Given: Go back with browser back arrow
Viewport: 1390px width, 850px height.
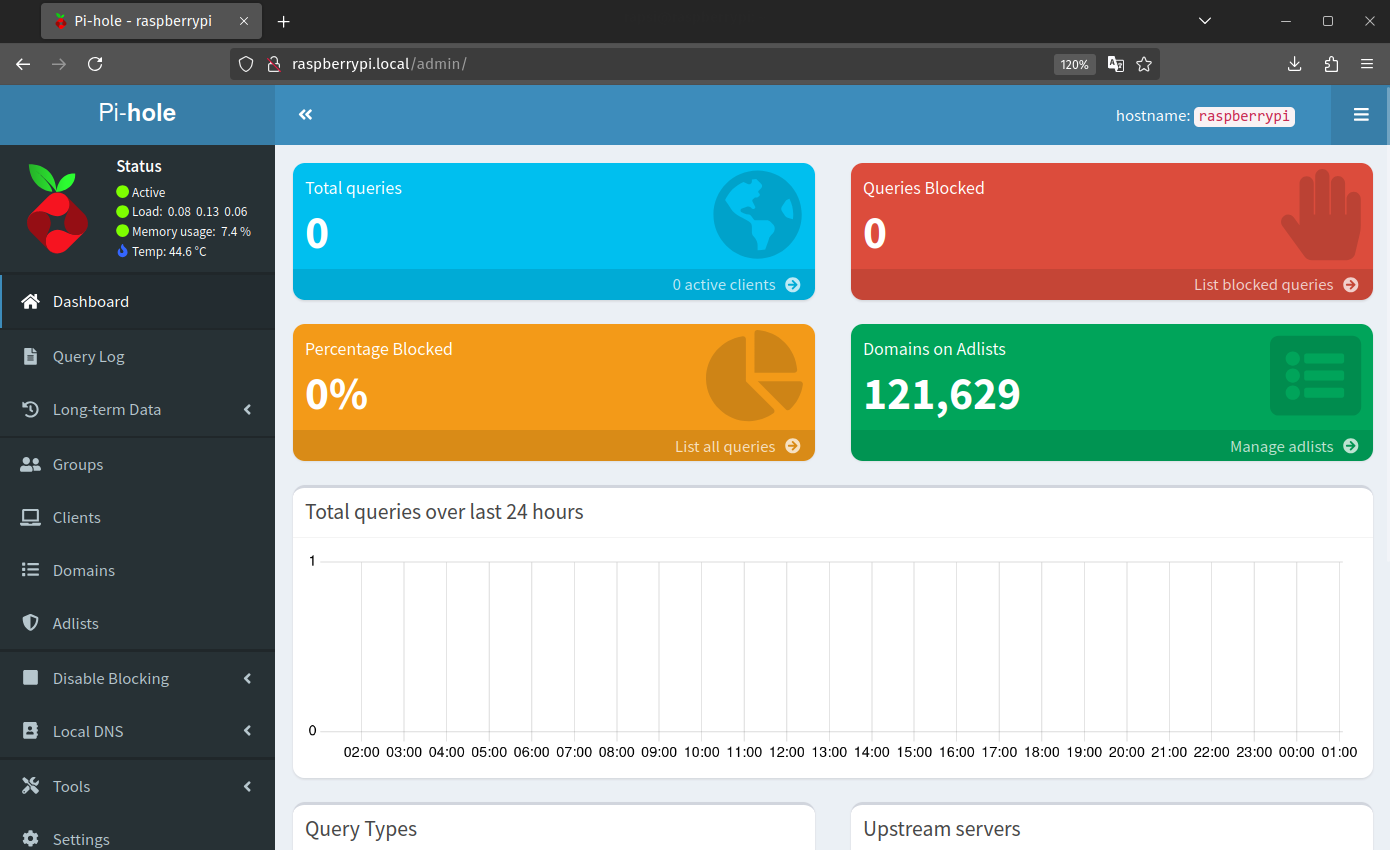Looking at the screenshot, I should (x=23, y=64).
